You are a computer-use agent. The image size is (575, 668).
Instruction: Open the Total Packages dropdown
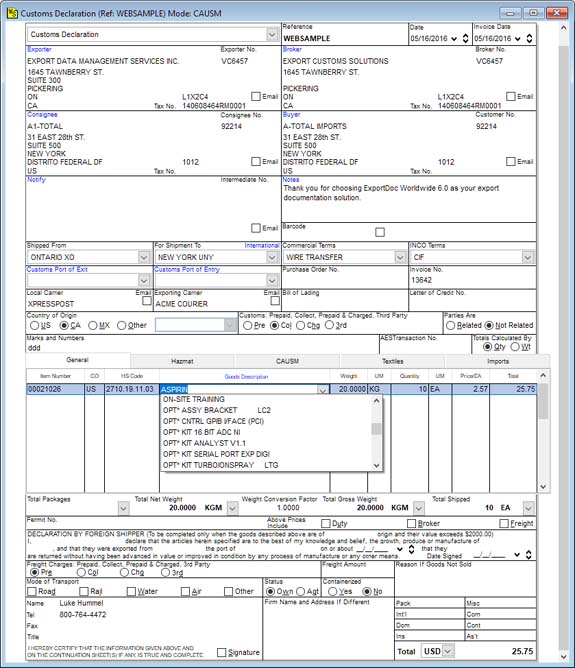123,508
